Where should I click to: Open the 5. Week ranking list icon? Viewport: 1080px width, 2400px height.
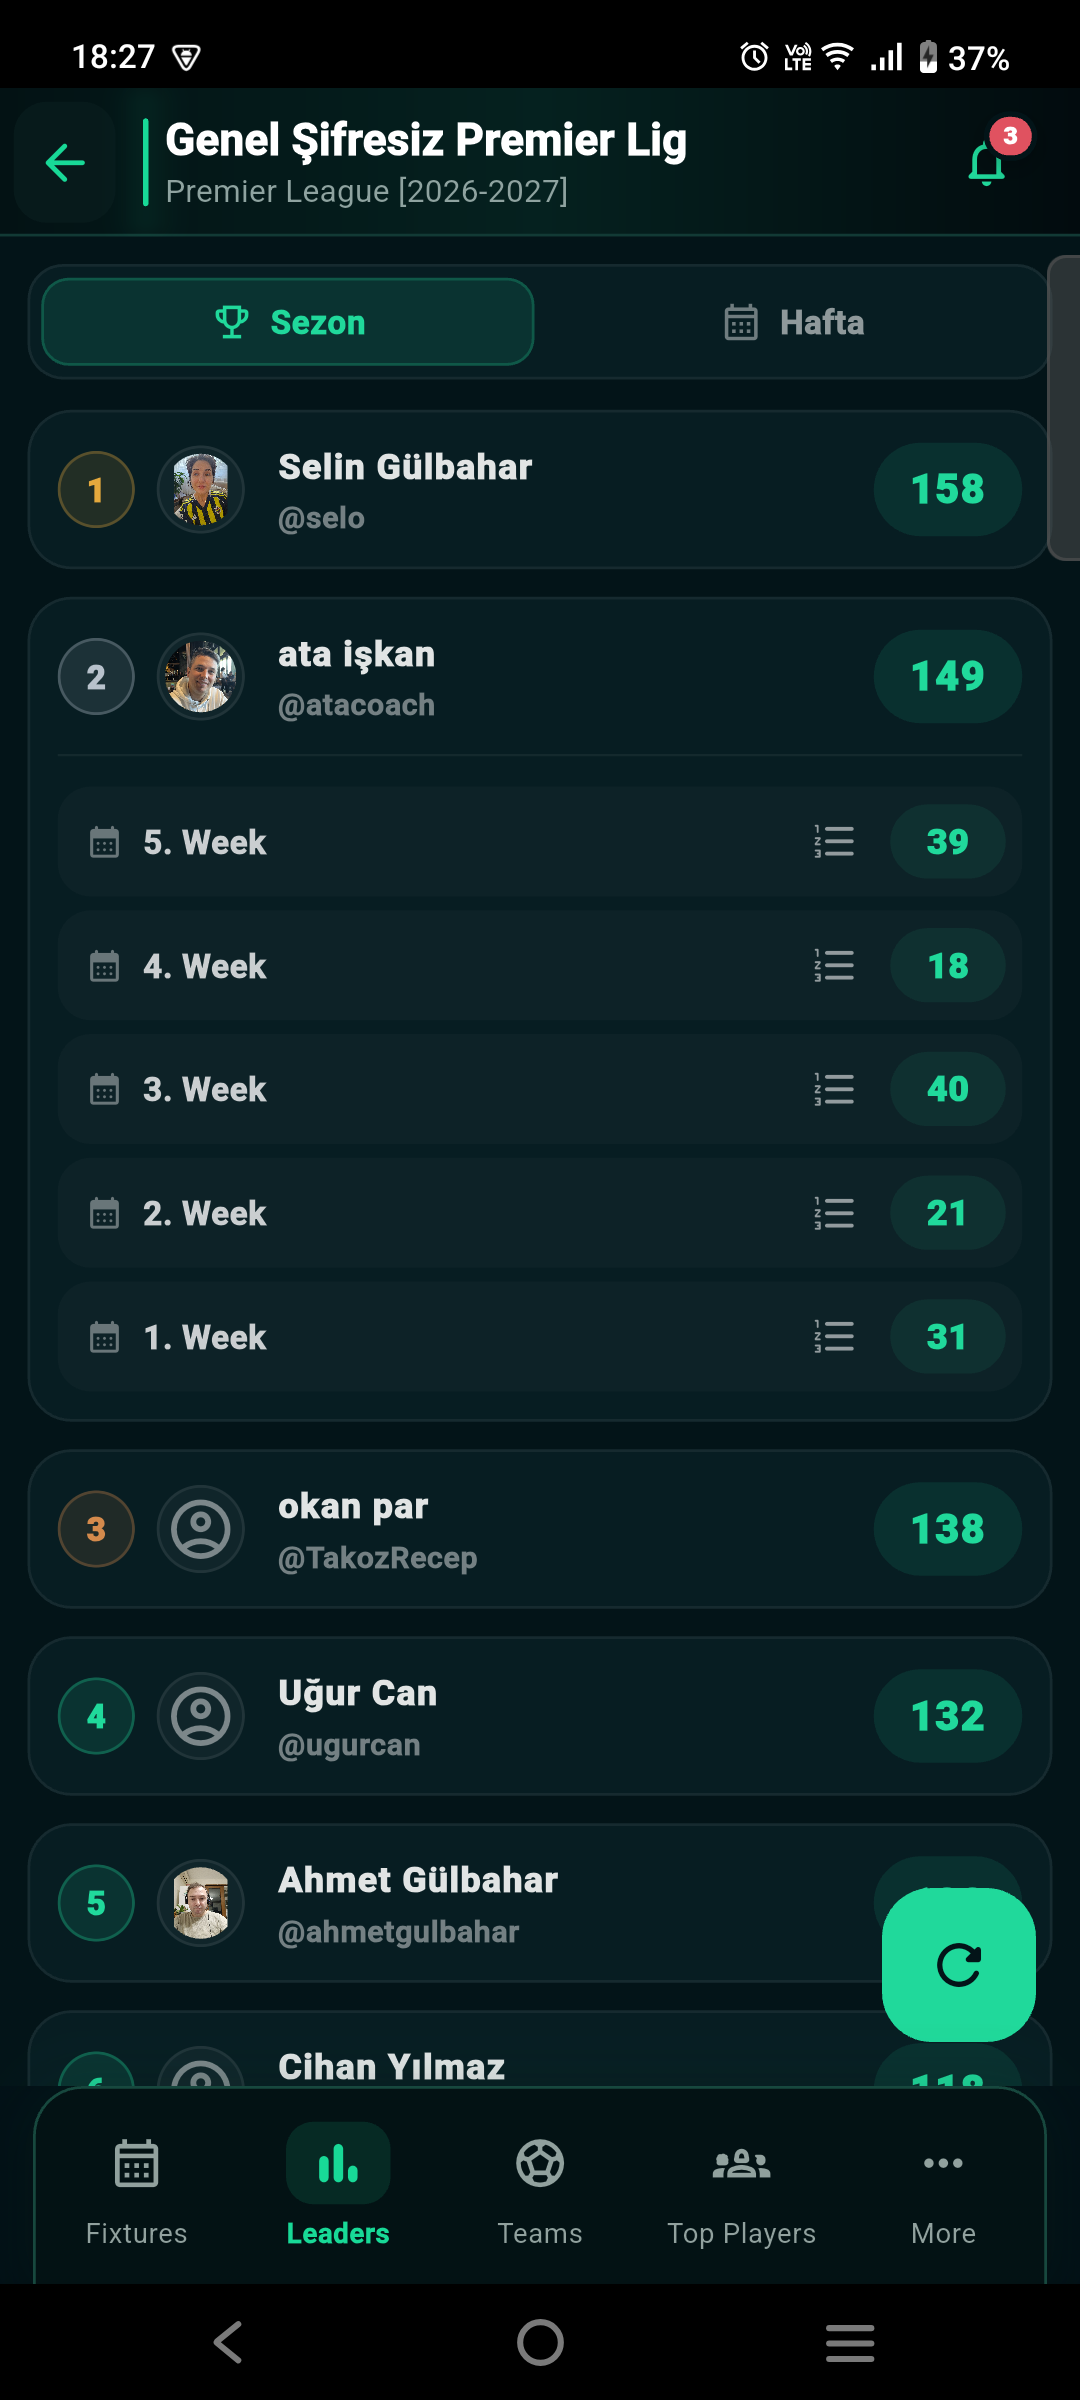tap(834, 842)
